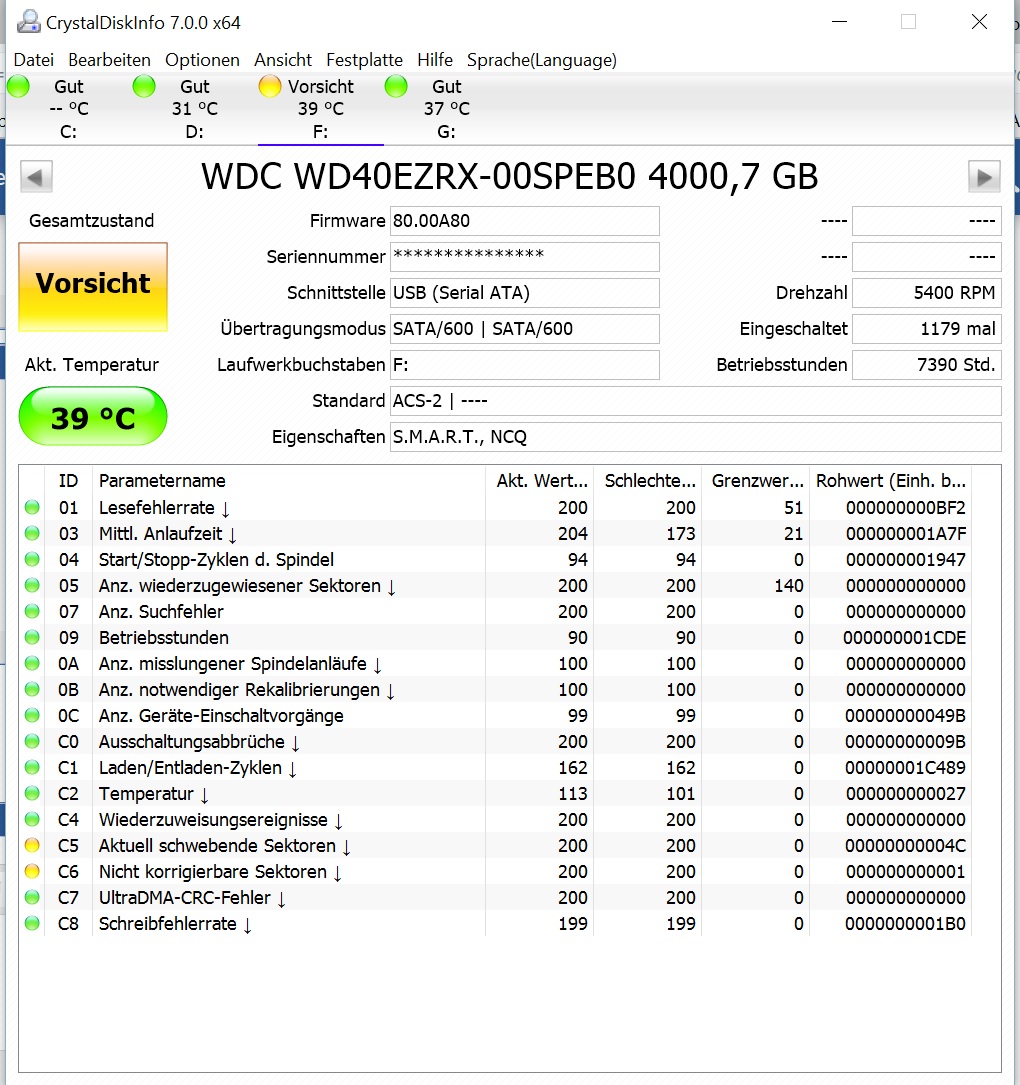
Task: Click green status dot of Mittl. Anlaufzeit row
Action: coord(32,534)
